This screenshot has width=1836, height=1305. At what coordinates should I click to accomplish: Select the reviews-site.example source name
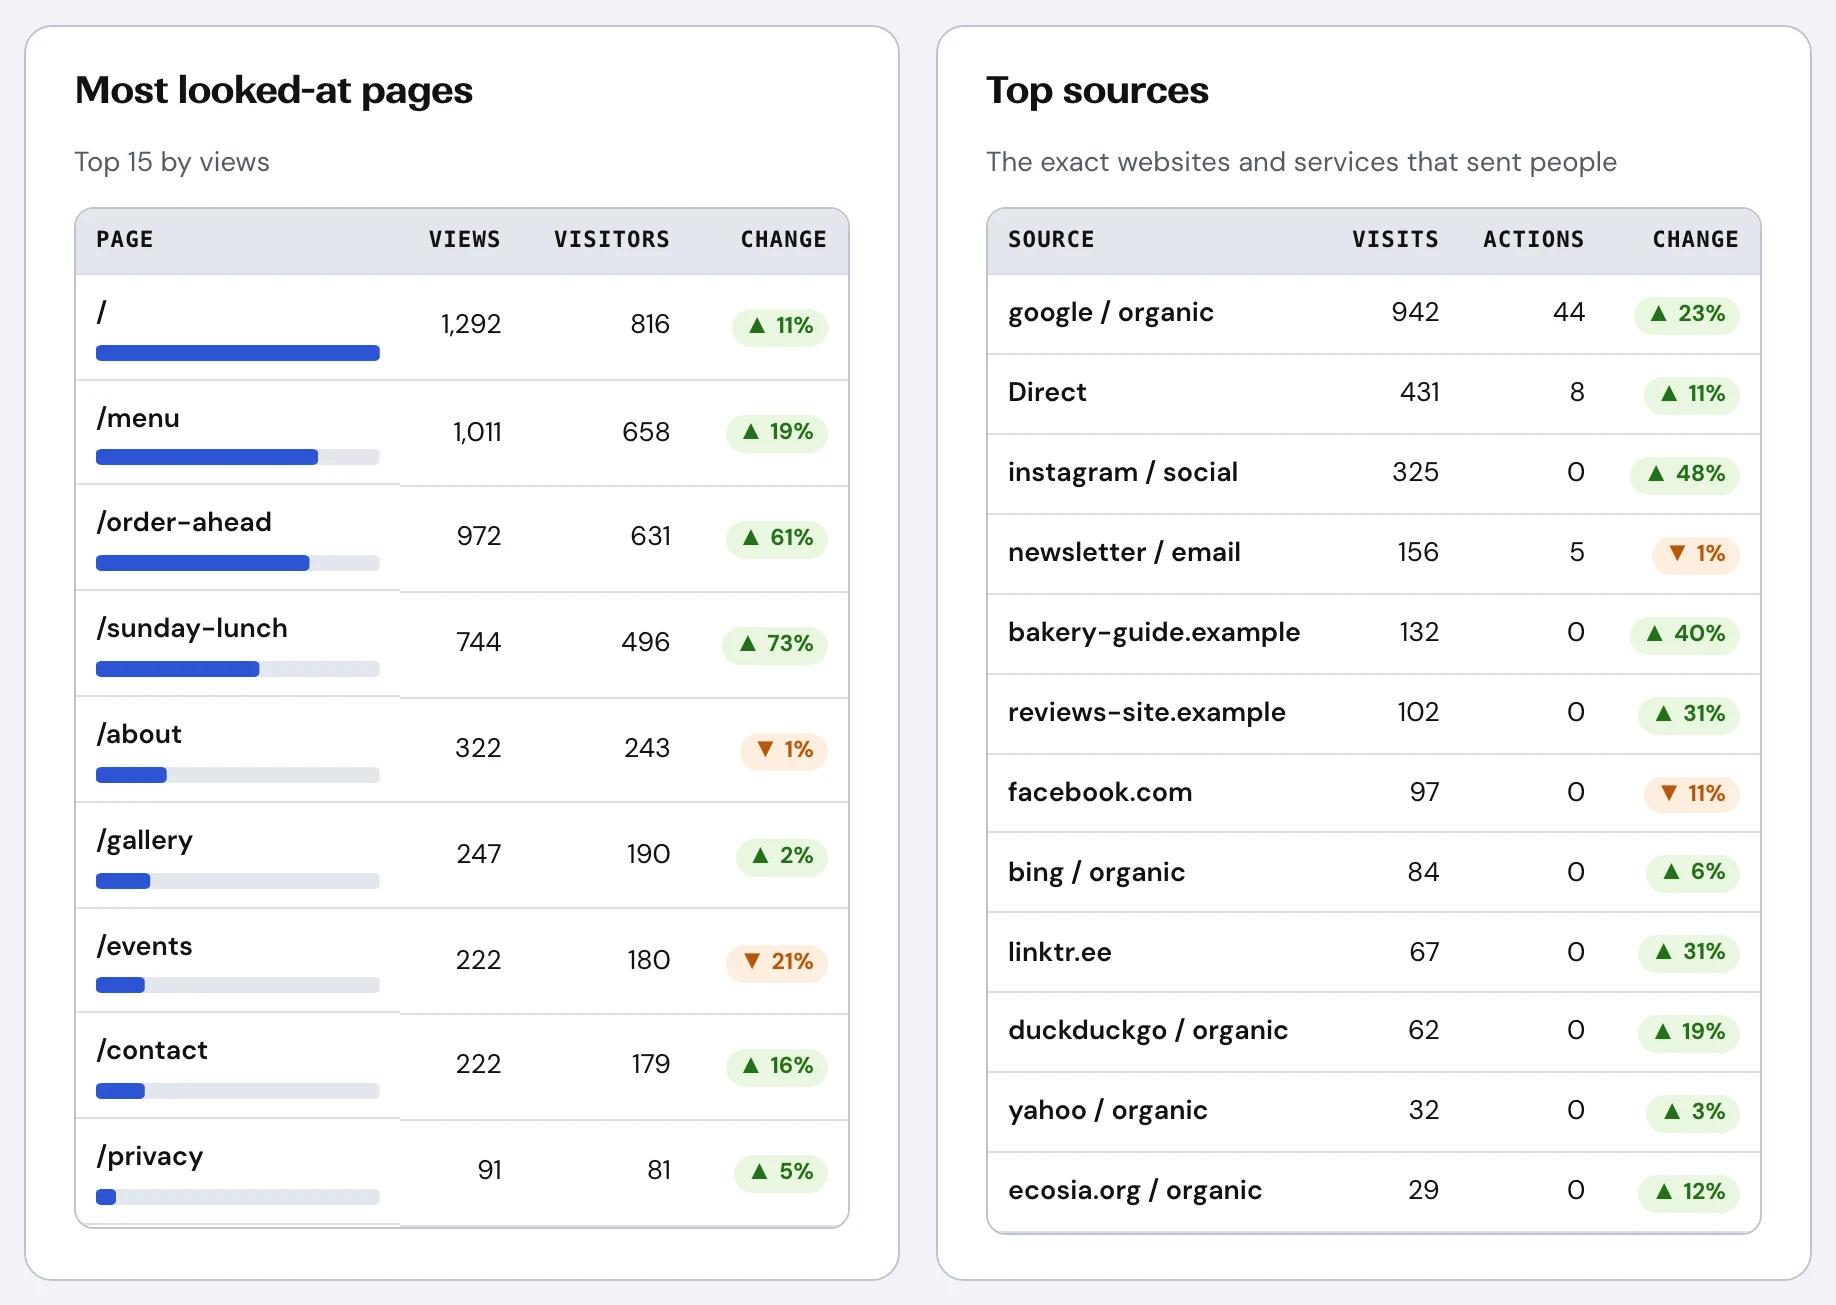[1147, 712]
